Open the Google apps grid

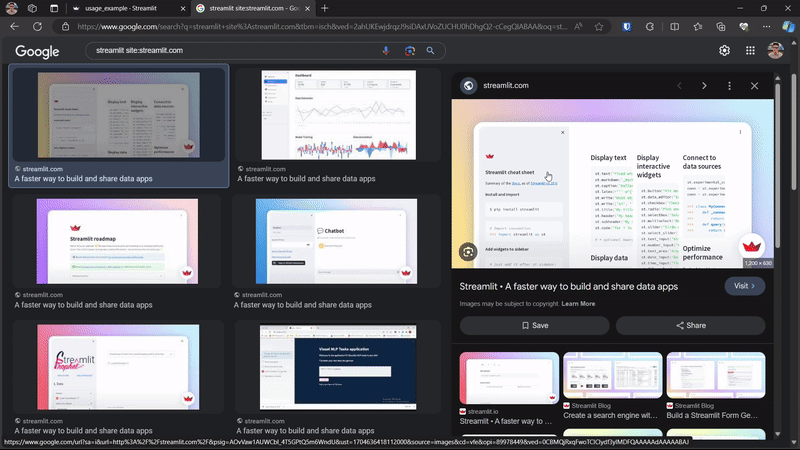click(749, 50)
